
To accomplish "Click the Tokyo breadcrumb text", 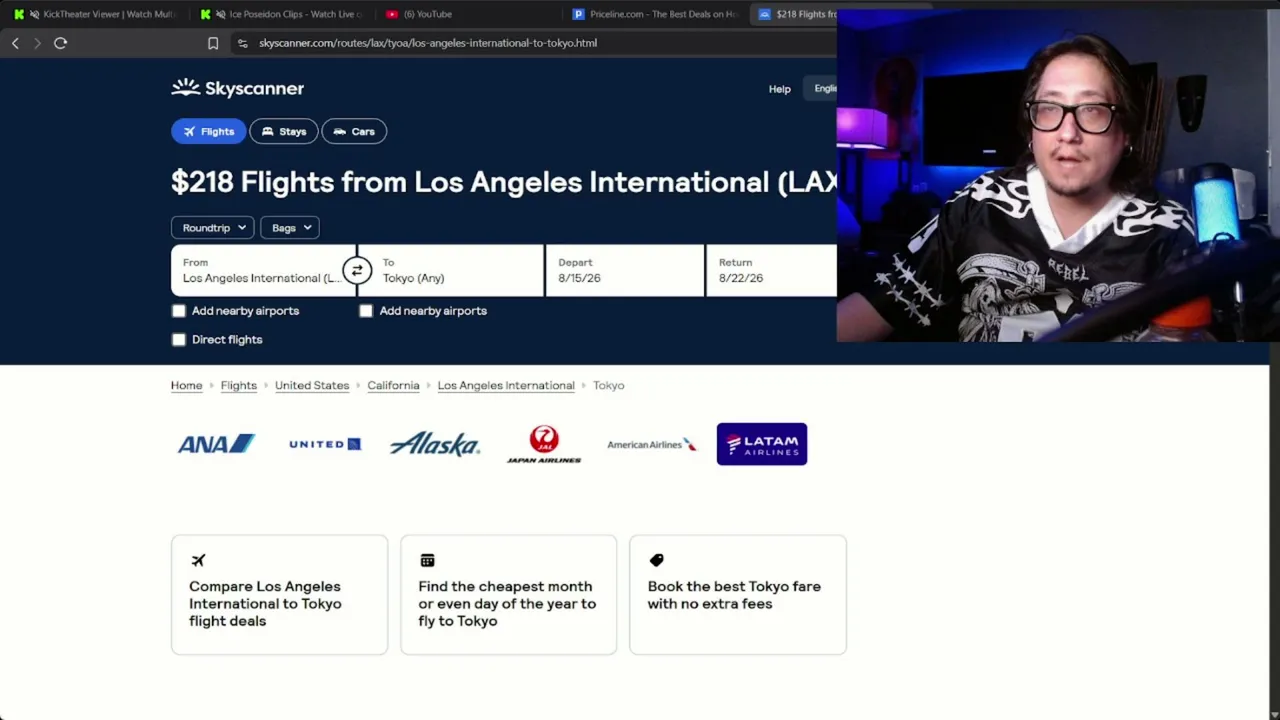I will click(x=608, y=385).
